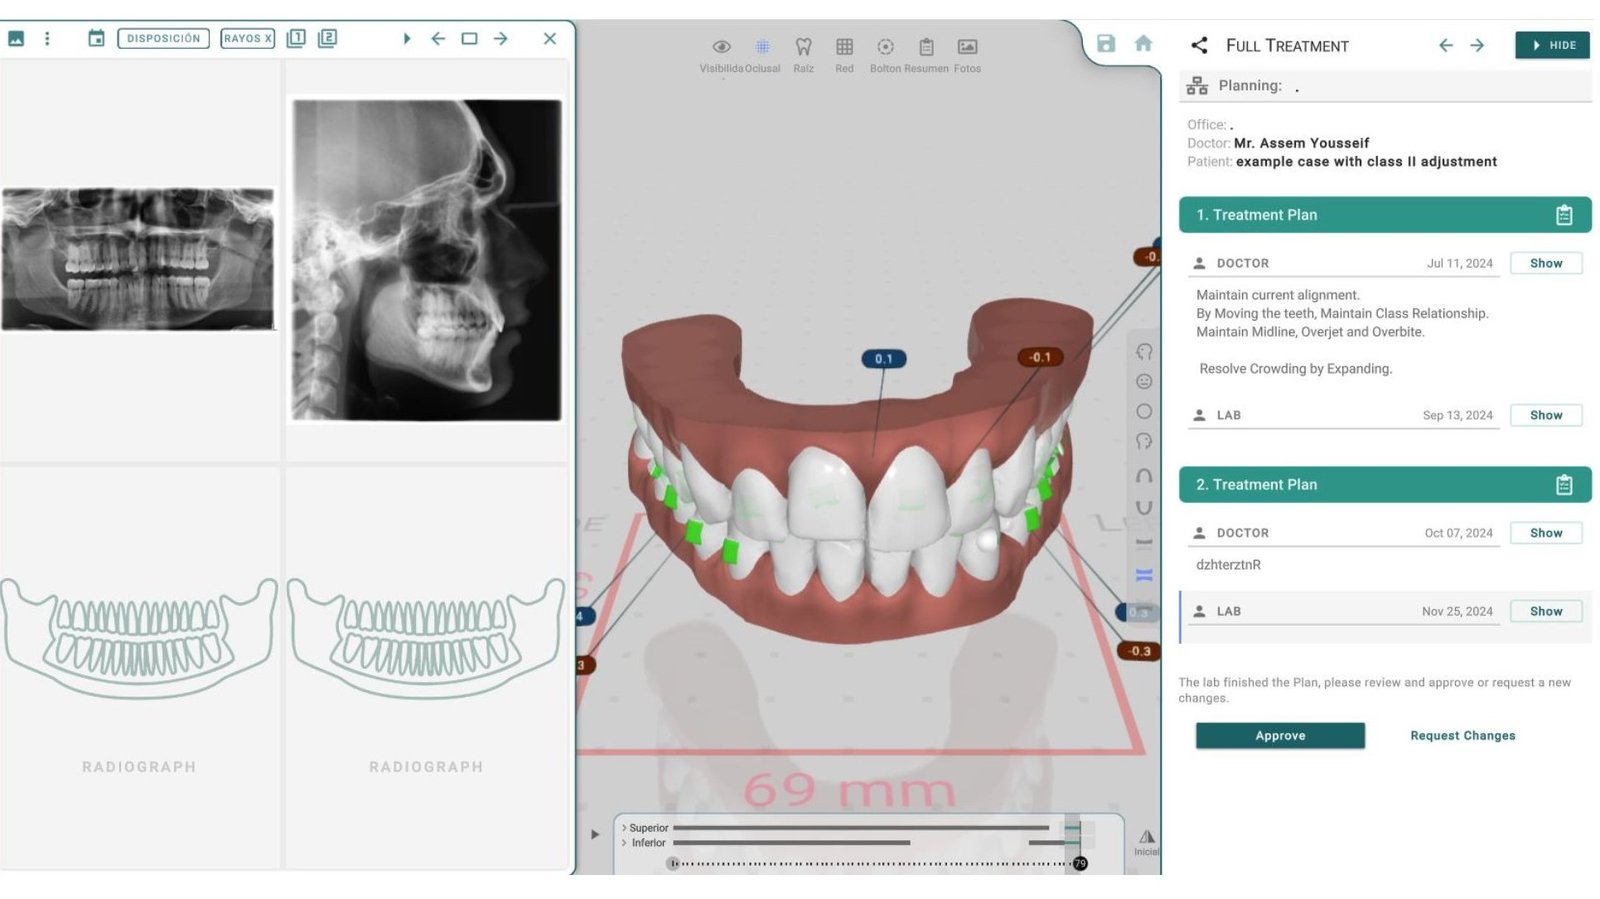Screen dimensions: 1600x899
Task: Select the Disposición tab
Action: [x=163, y=38]
